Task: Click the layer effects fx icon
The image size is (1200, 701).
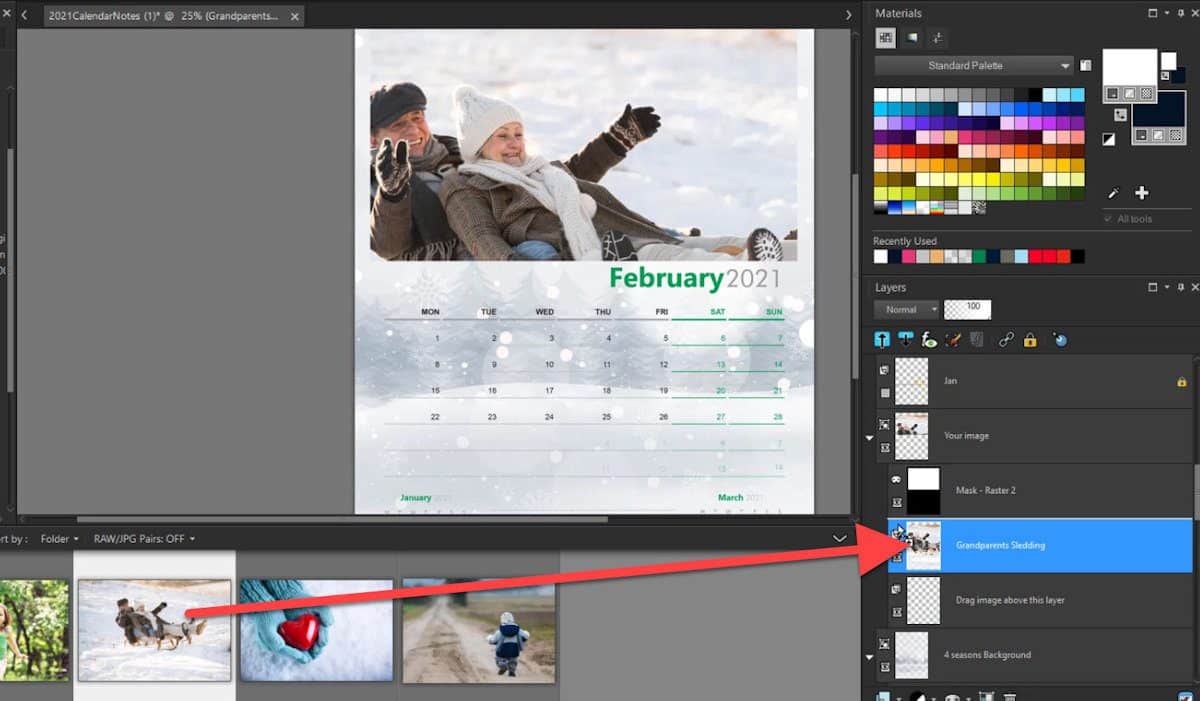Action: [928, 340]
